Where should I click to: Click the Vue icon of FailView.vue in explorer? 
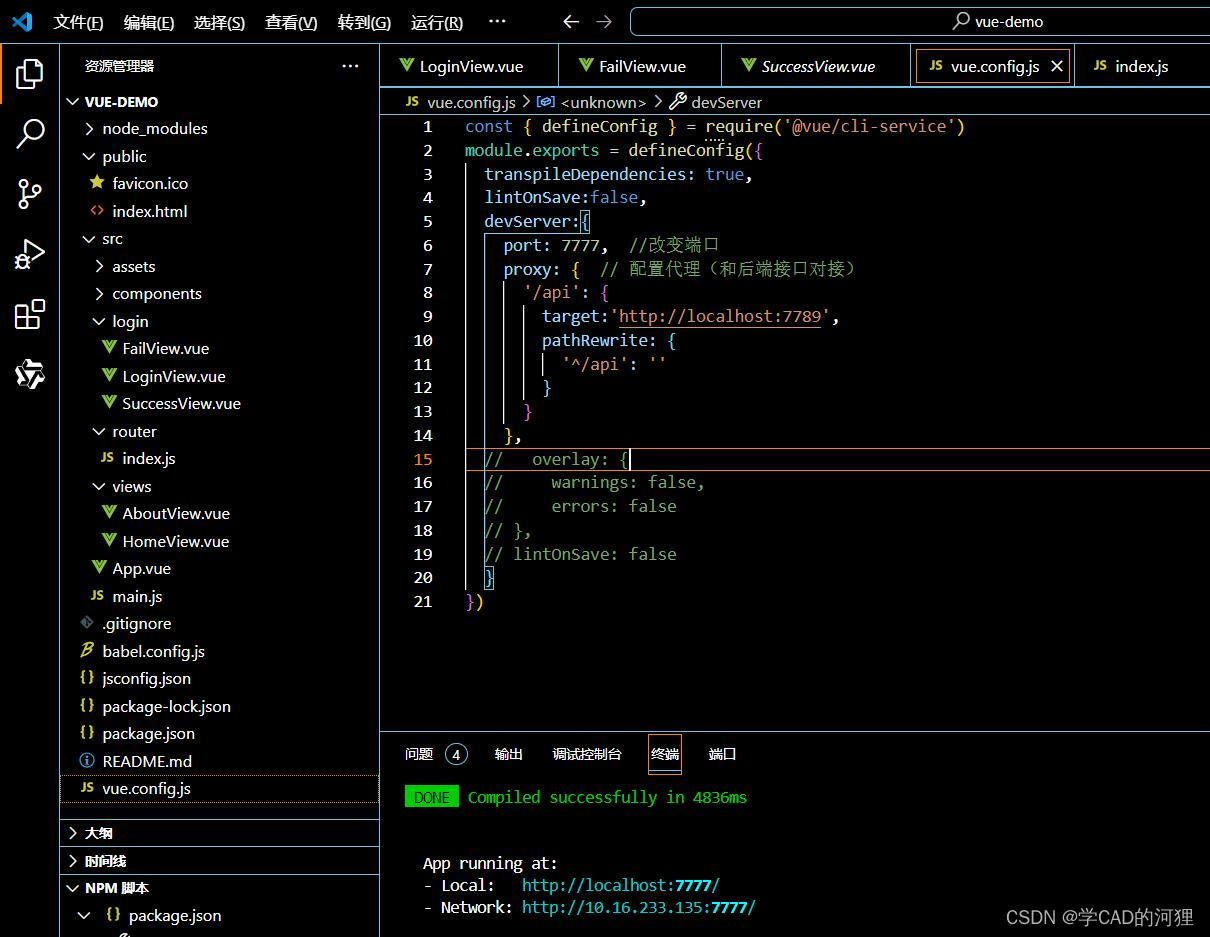click(109, 348)
